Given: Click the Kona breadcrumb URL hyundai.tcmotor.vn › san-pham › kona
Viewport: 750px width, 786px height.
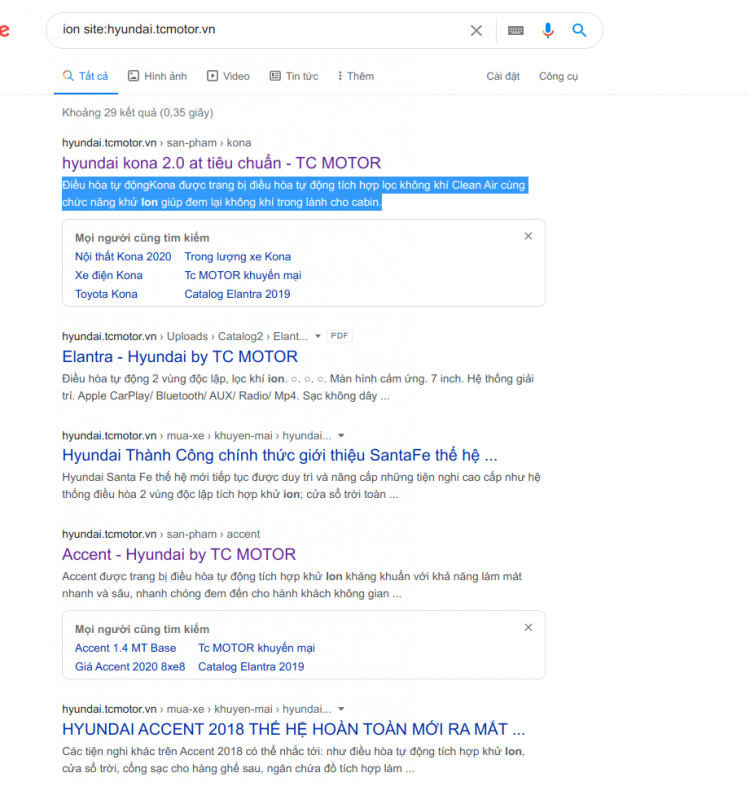Looking at the screenshot, I should (x=156, y=143).
